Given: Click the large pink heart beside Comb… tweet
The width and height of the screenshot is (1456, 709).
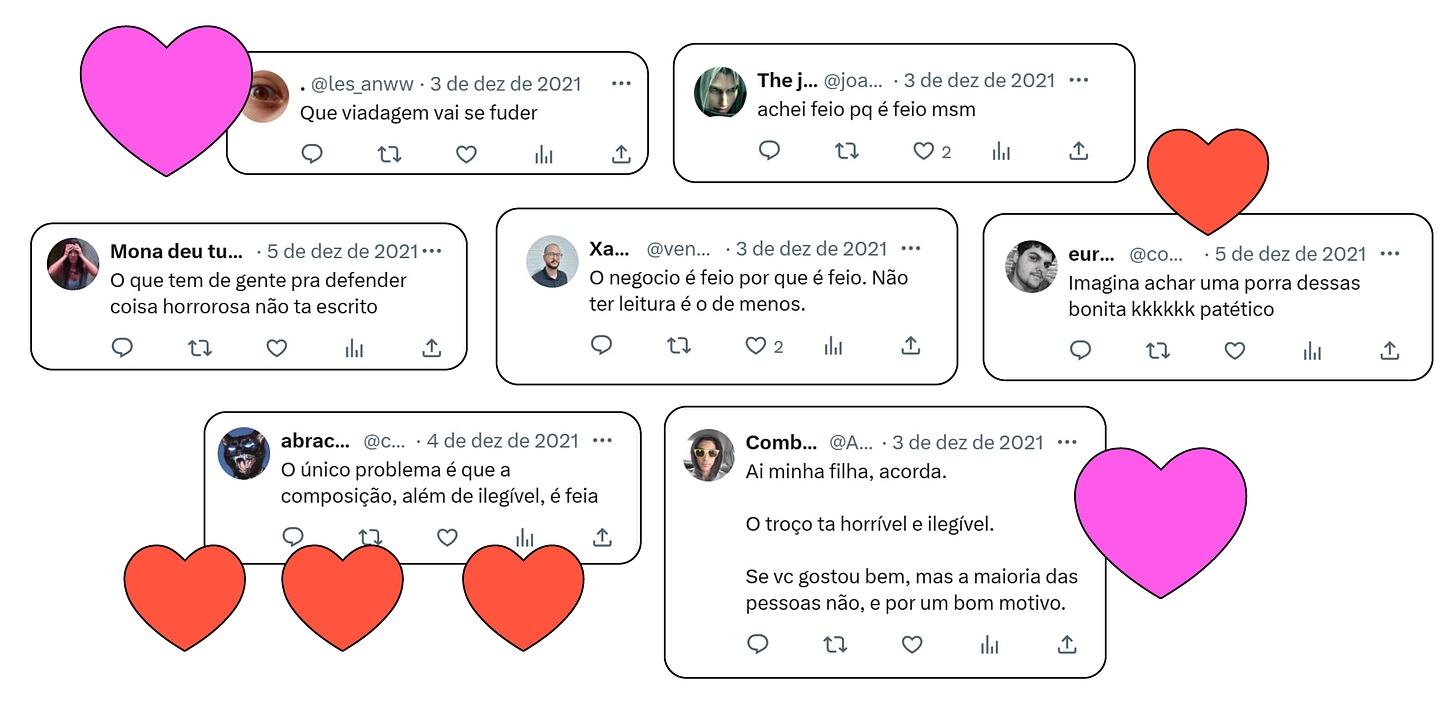Looking at the screenshot, I should (1160, 522).
